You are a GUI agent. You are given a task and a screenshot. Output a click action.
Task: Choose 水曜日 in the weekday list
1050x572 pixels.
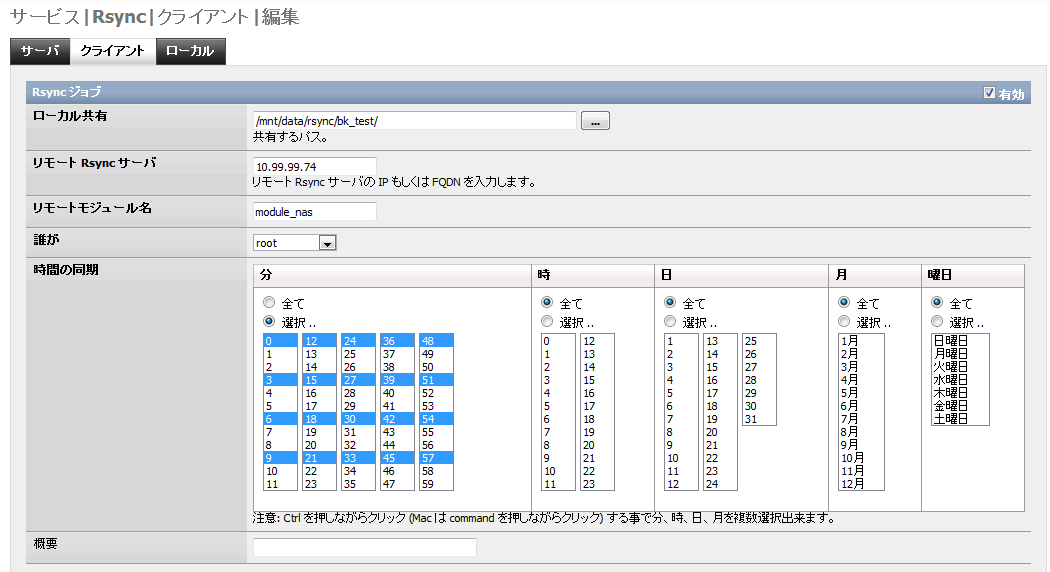(x=959, y=380)
